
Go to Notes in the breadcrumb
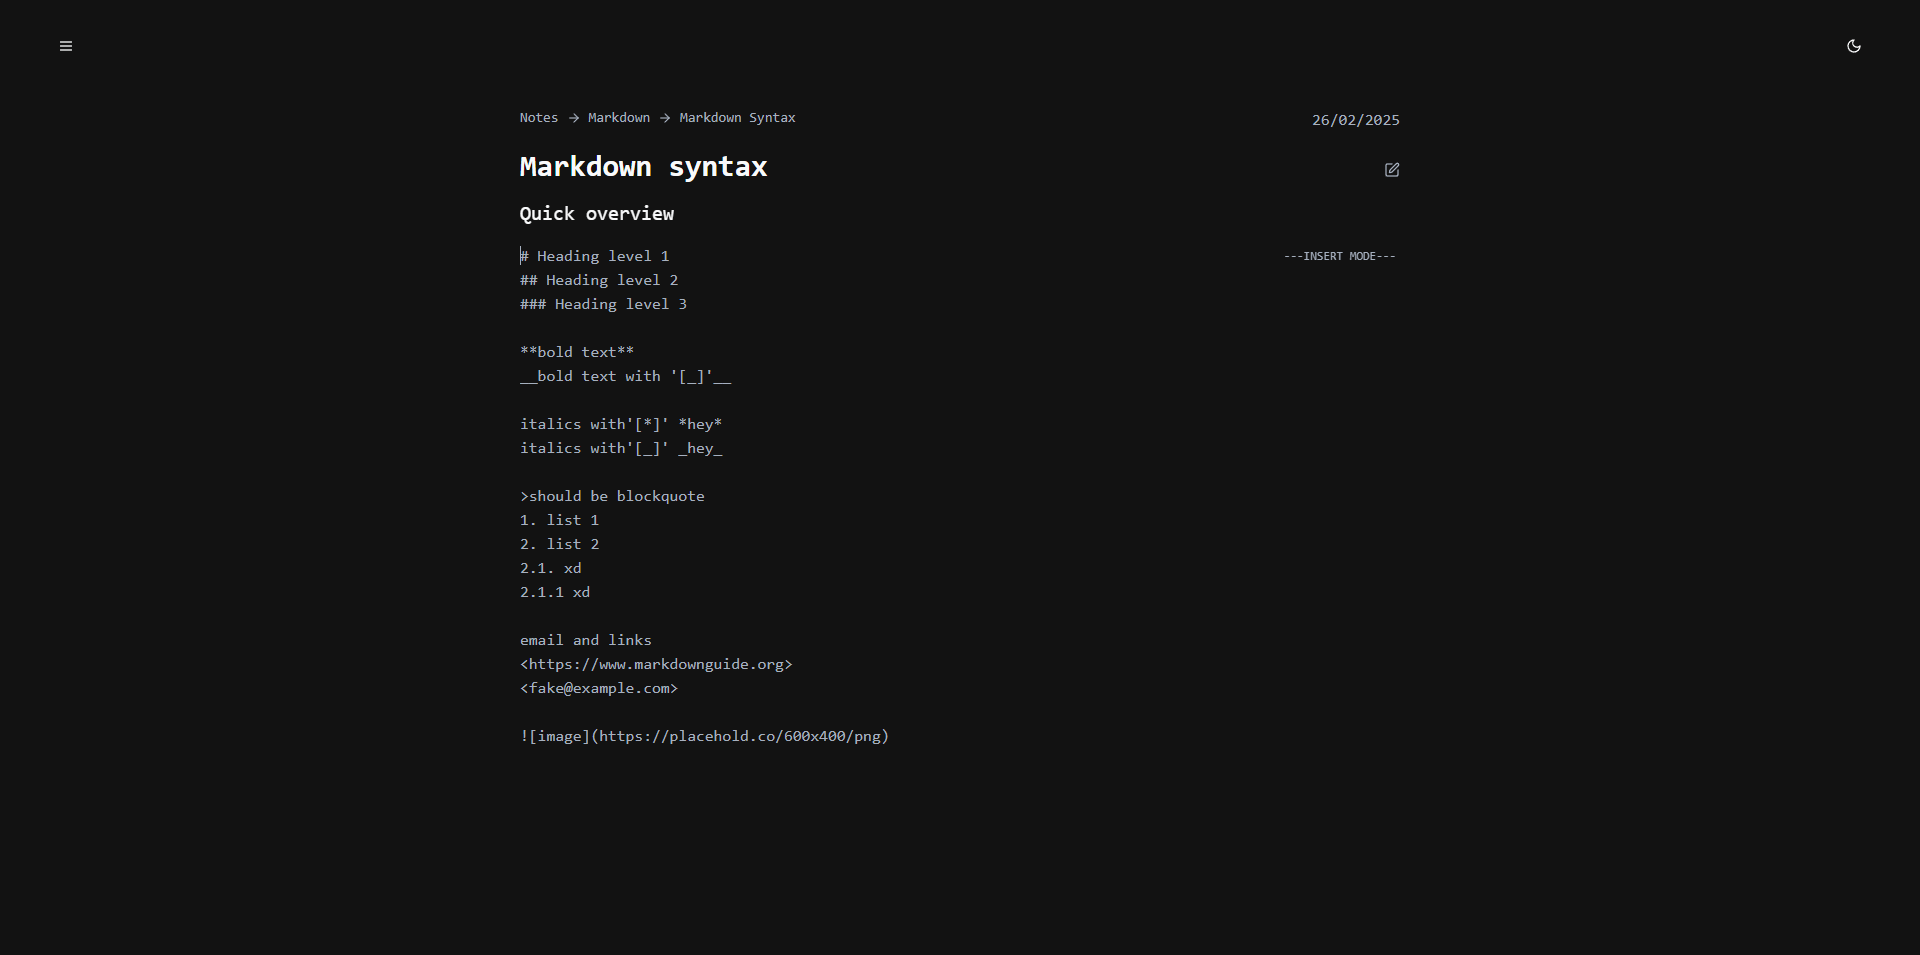click(538, 118)
